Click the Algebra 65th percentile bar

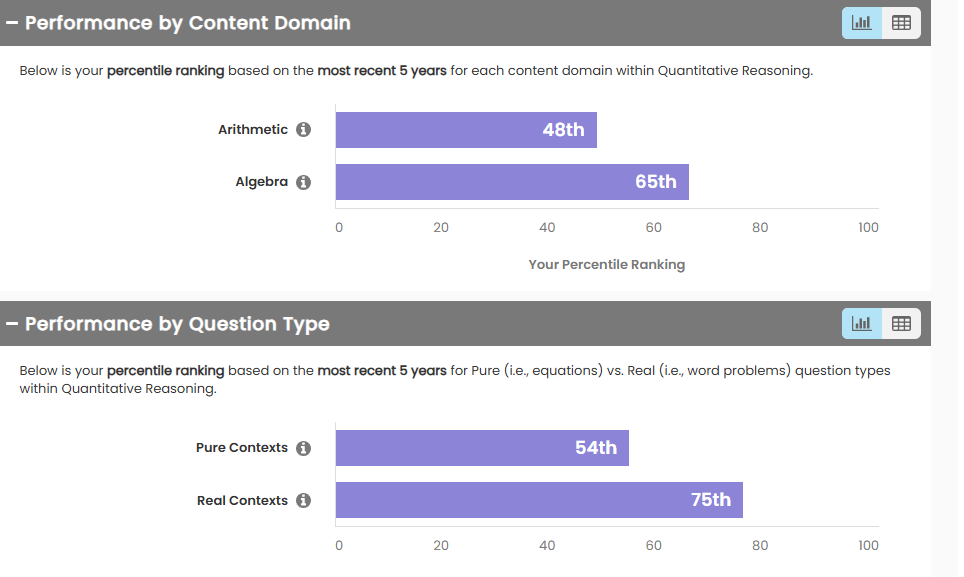pos(512,182)
